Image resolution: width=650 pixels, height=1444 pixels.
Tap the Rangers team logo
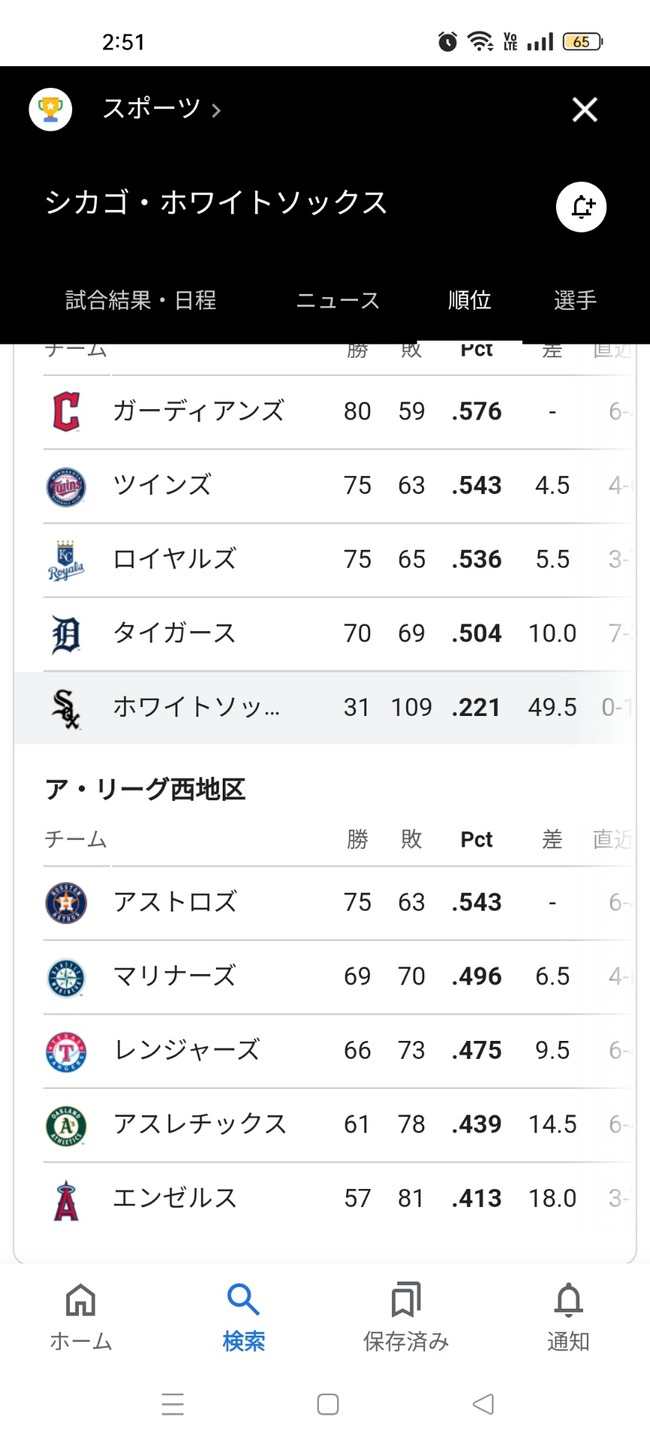[66, 1051]
